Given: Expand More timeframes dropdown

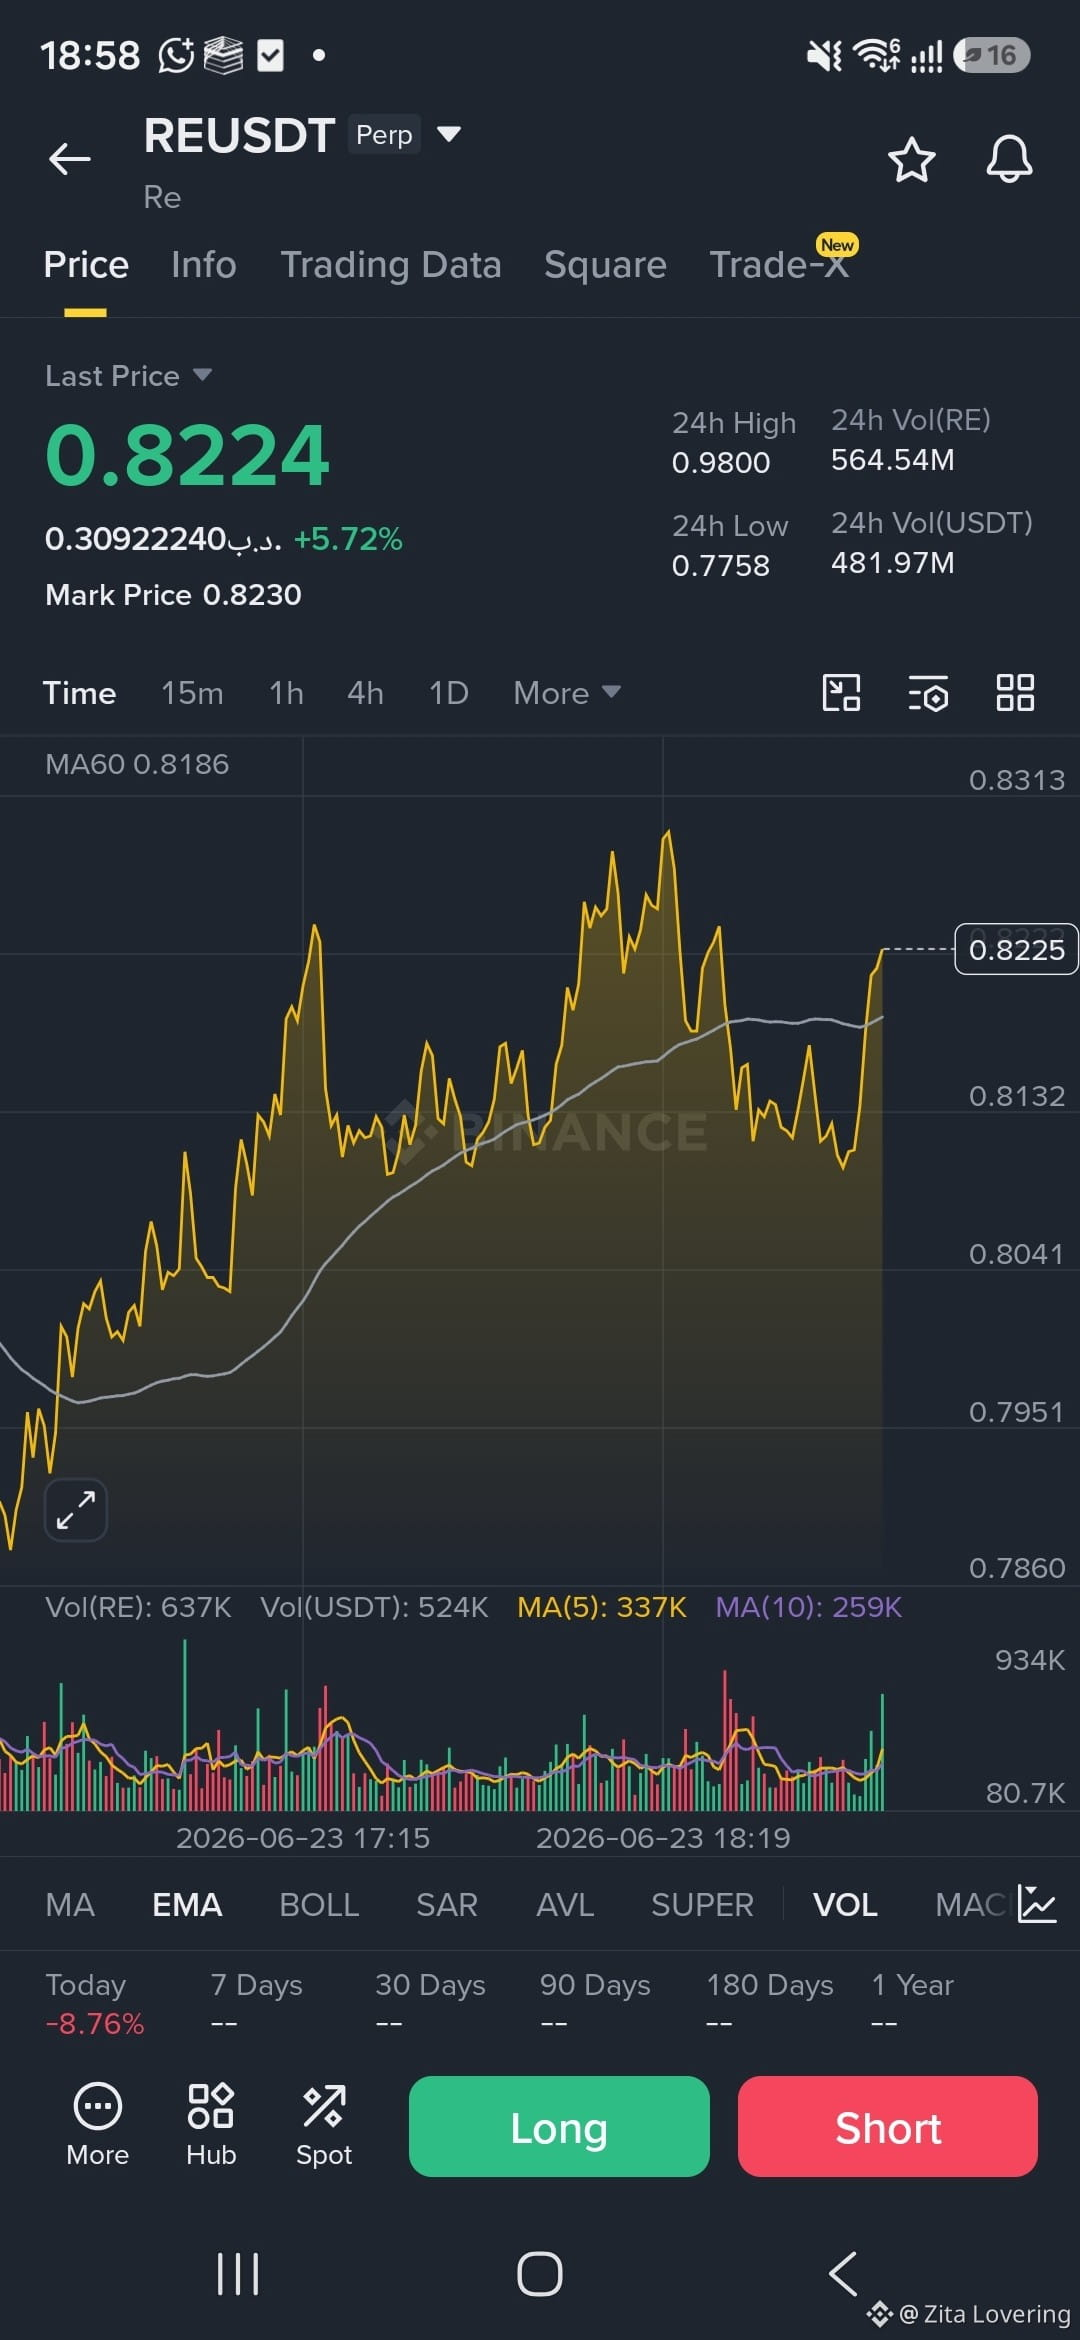Looking at the screenshot, I should coord(567,693).
